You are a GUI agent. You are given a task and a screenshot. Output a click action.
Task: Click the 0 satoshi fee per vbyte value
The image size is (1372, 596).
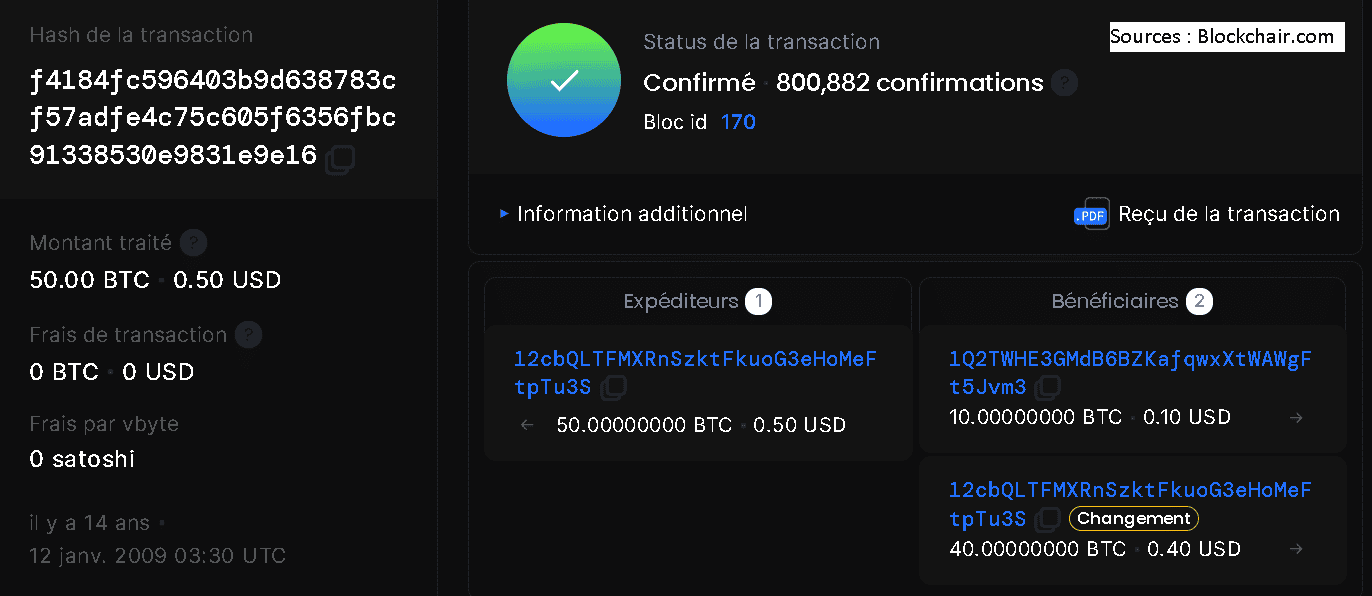click(x=82, y=460)
